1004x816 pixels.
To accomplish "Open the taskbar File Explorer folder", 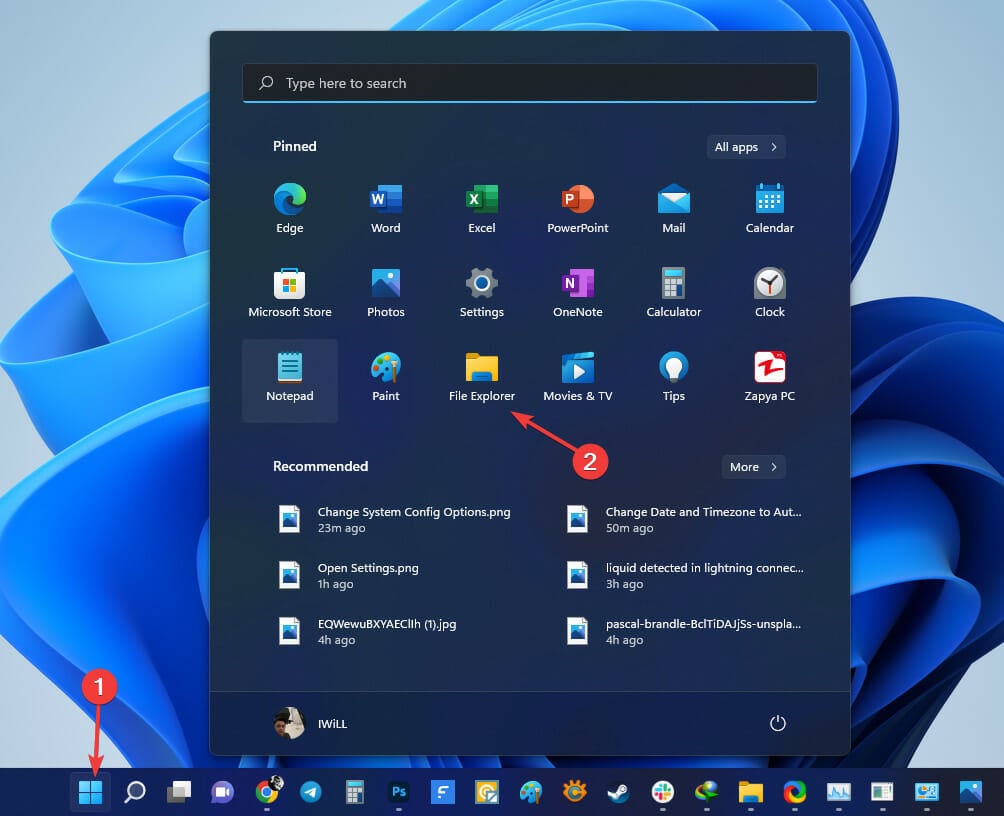I will (750, 792).
